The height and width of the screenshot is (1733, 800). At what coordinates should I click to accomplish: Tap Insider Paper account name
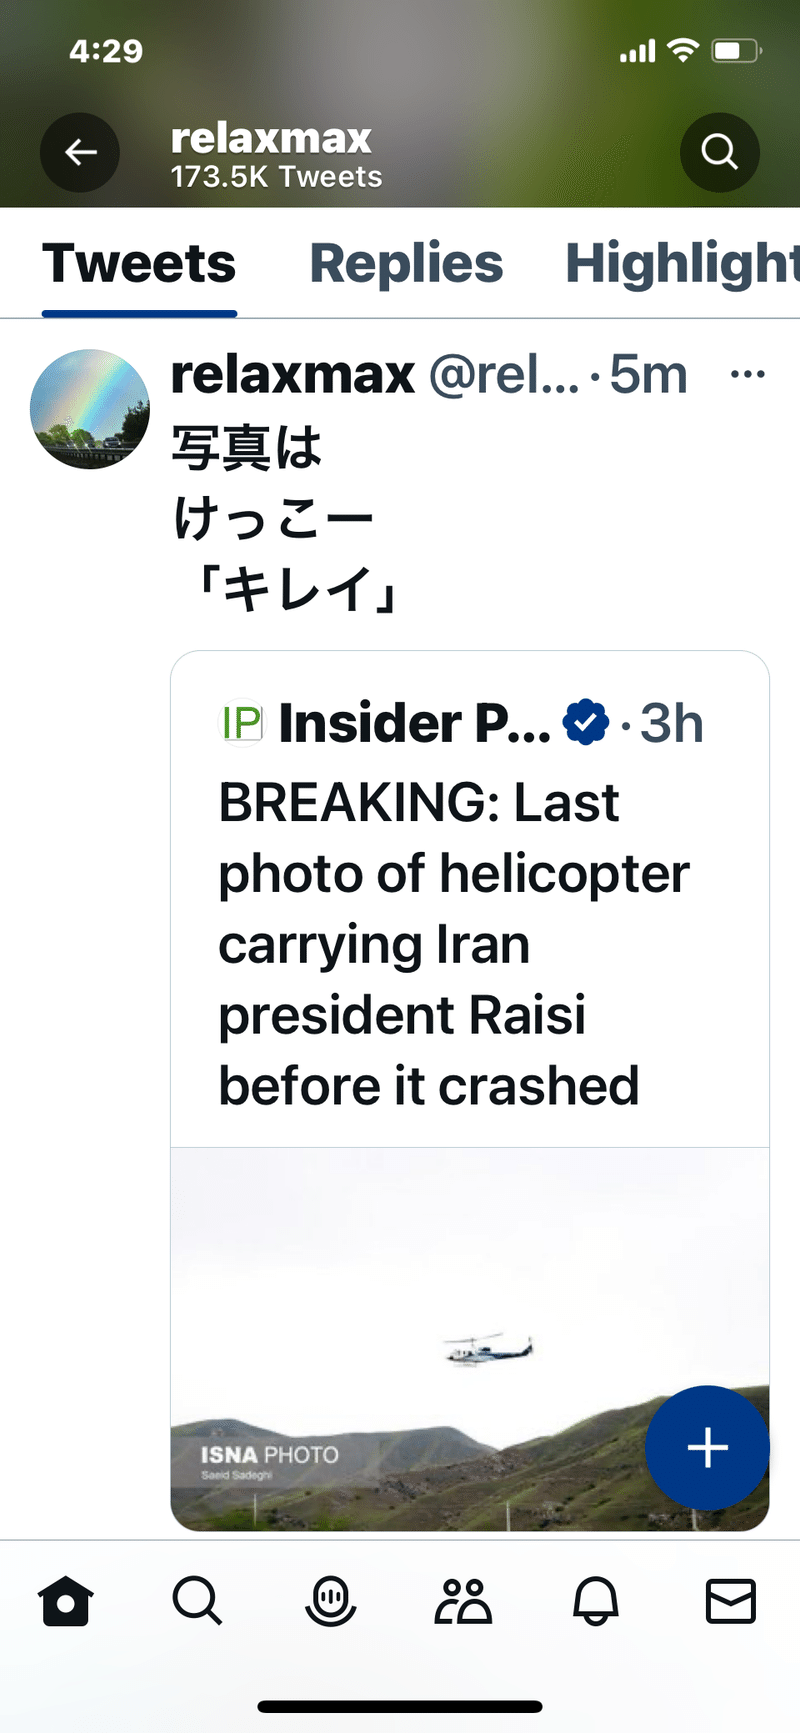[x=414, y=723]
